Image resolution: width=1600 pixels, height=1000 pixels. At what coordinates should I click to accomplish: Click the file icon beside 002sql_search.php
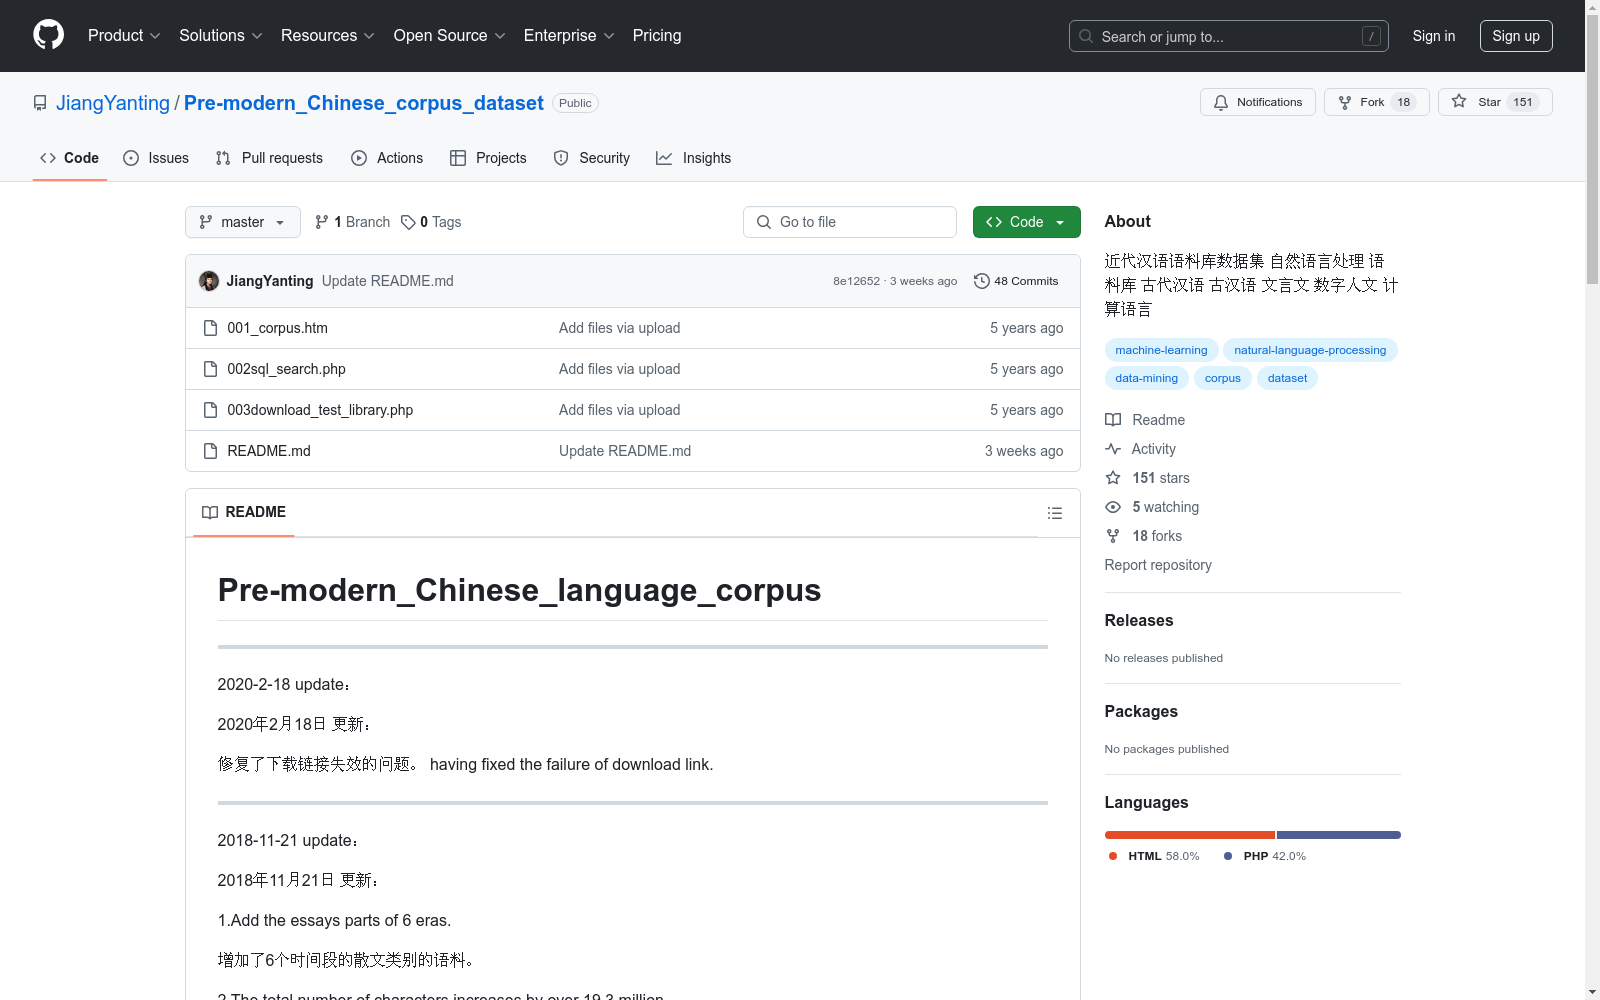pyautogui.click(x=210, y=369)
